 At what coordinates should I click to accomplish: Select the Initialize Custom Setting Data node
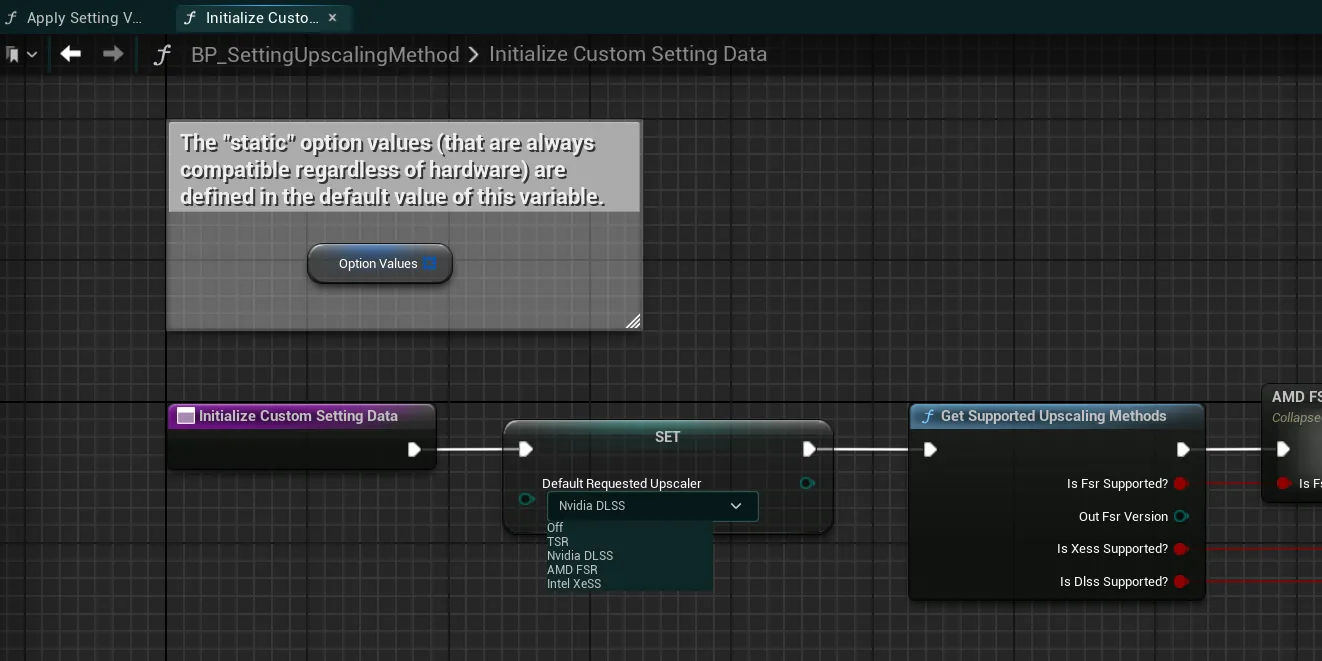tap(301, 436)
